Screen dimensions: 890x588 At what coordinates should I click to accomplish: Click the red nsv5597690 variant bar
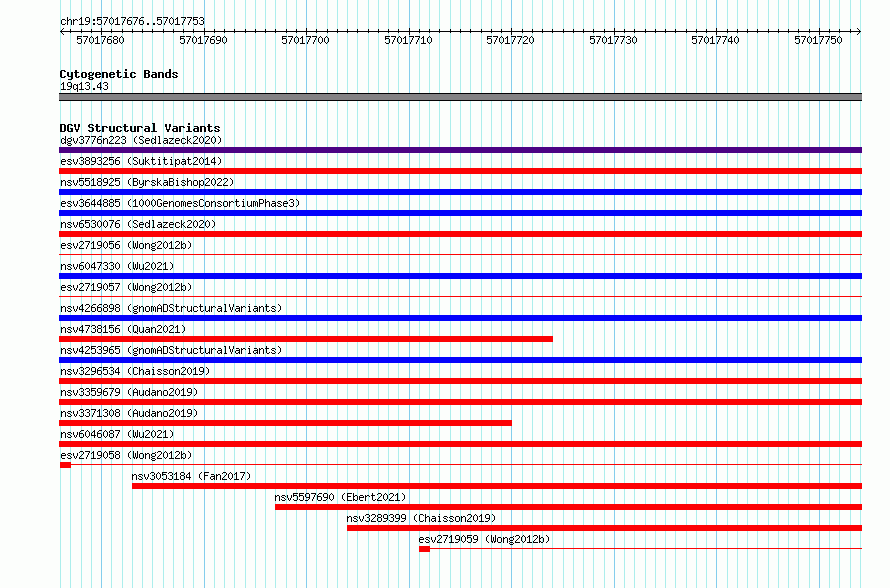click(x=569, y=507)
